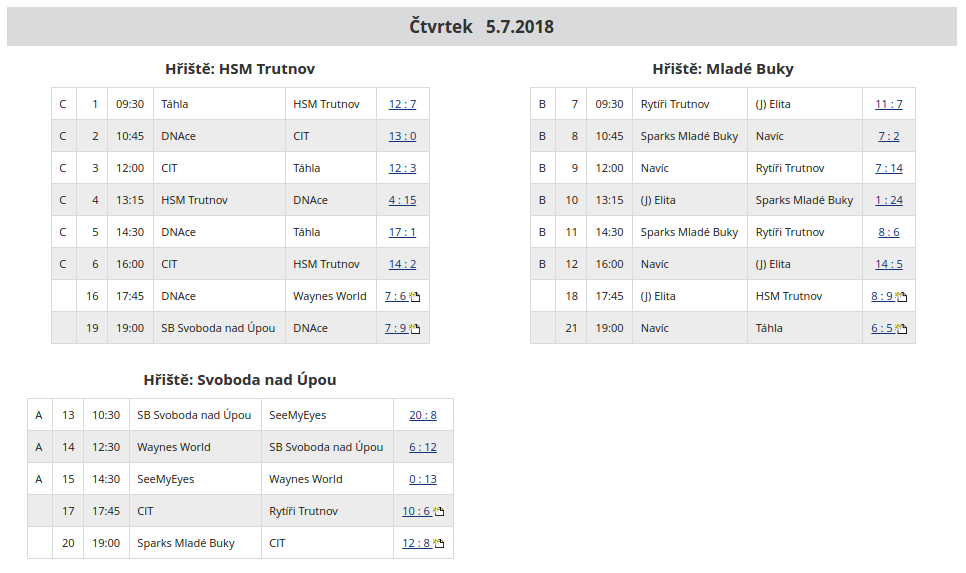
Task: Select the 7 : 14 Navic match score
Action: click(x=888, y=168)
